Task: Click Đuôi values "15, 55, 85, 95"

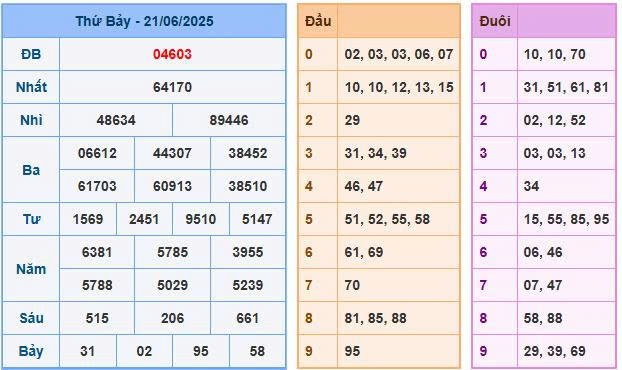Action: (x=566, y=219)
